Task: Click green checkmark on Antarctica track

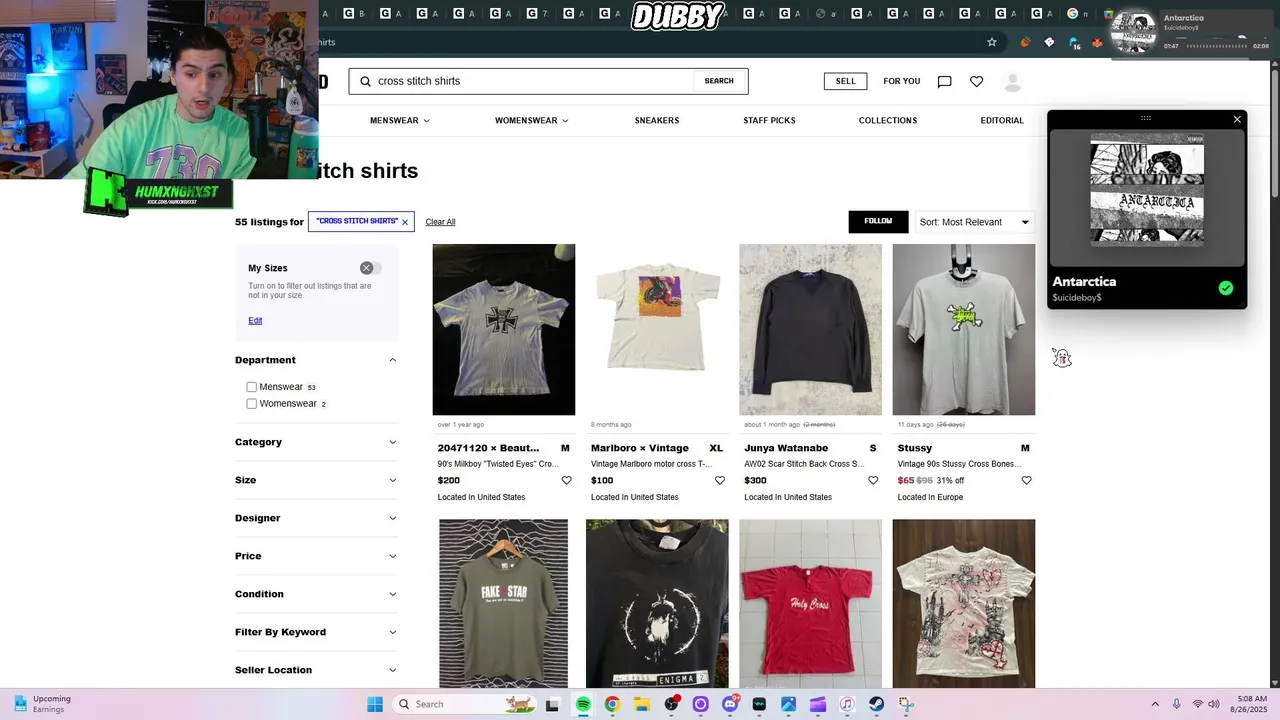Action: pos(1226,288)
